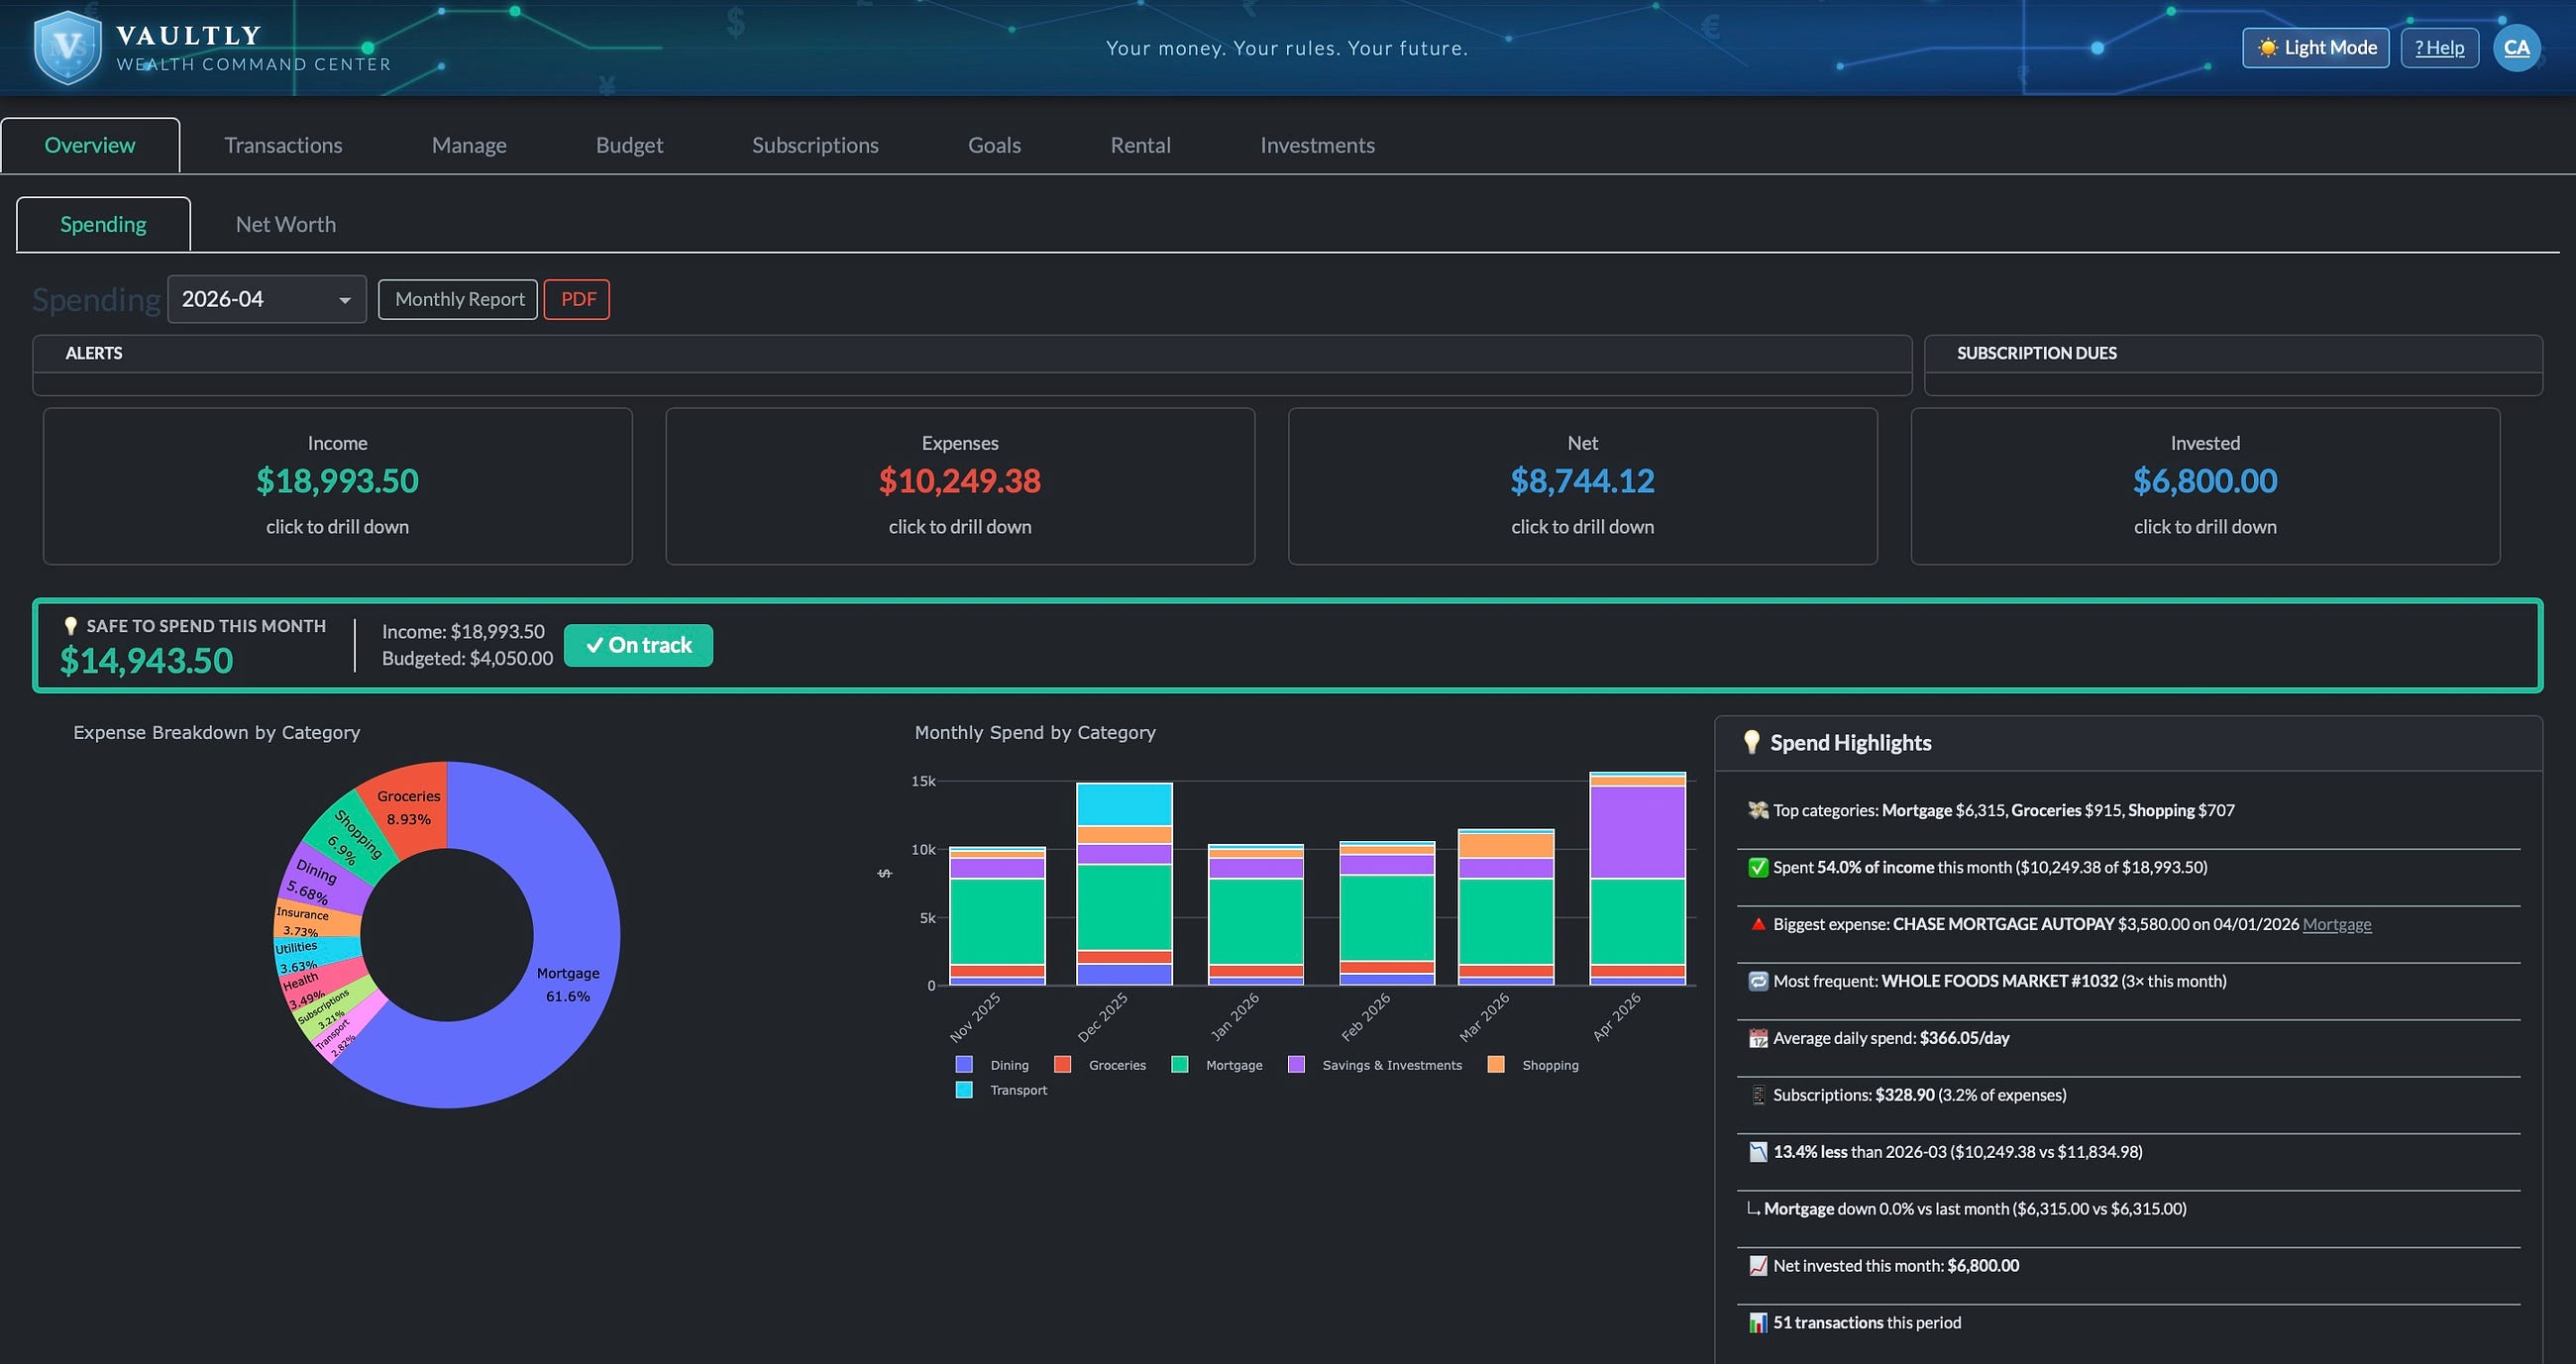
Task: Click the On track status badge
Action: coord(638,645)
